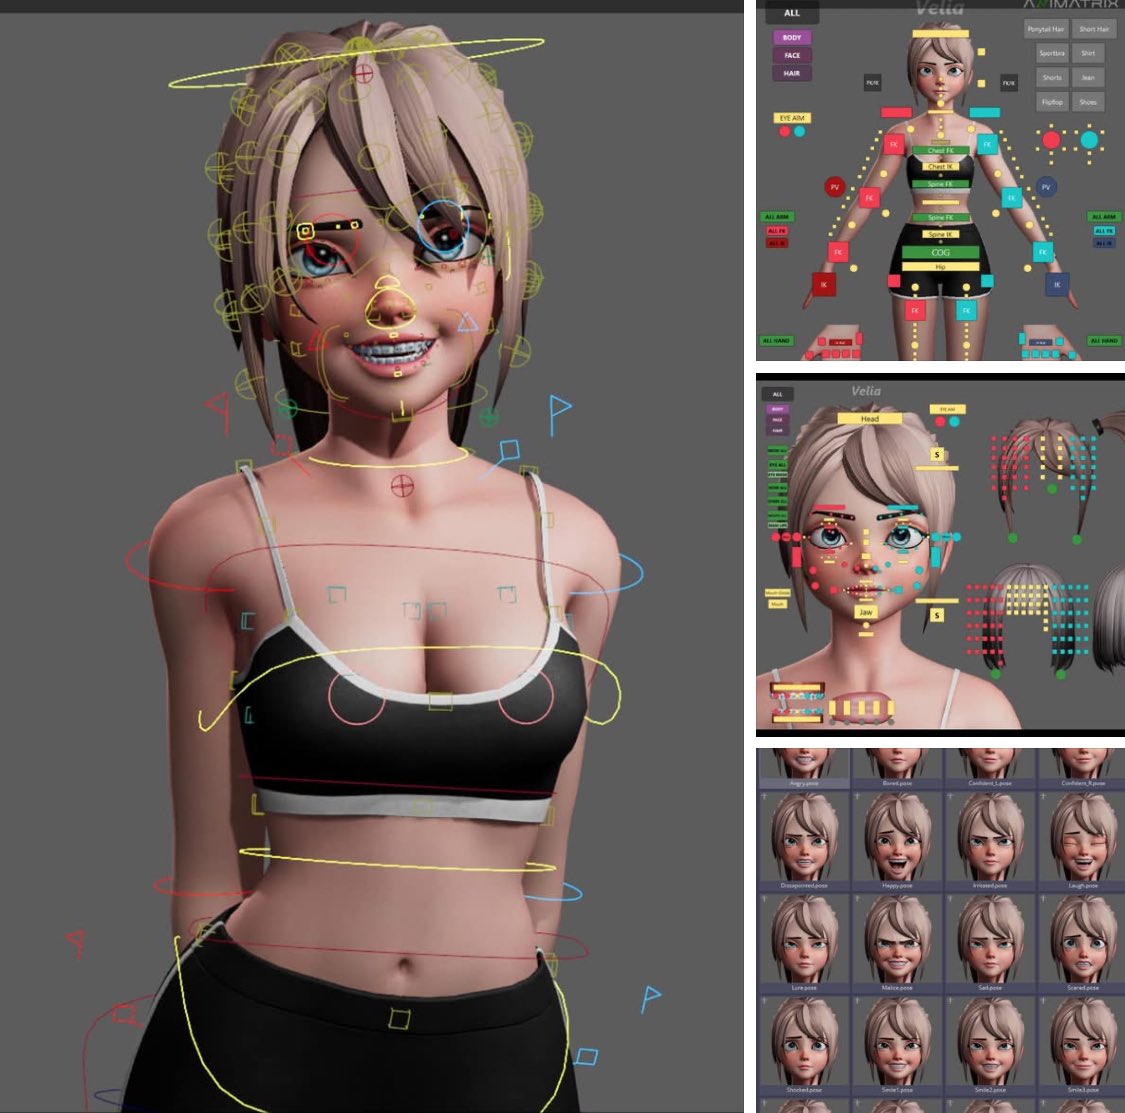Select the blue circle control around the eye

(443, 225)
